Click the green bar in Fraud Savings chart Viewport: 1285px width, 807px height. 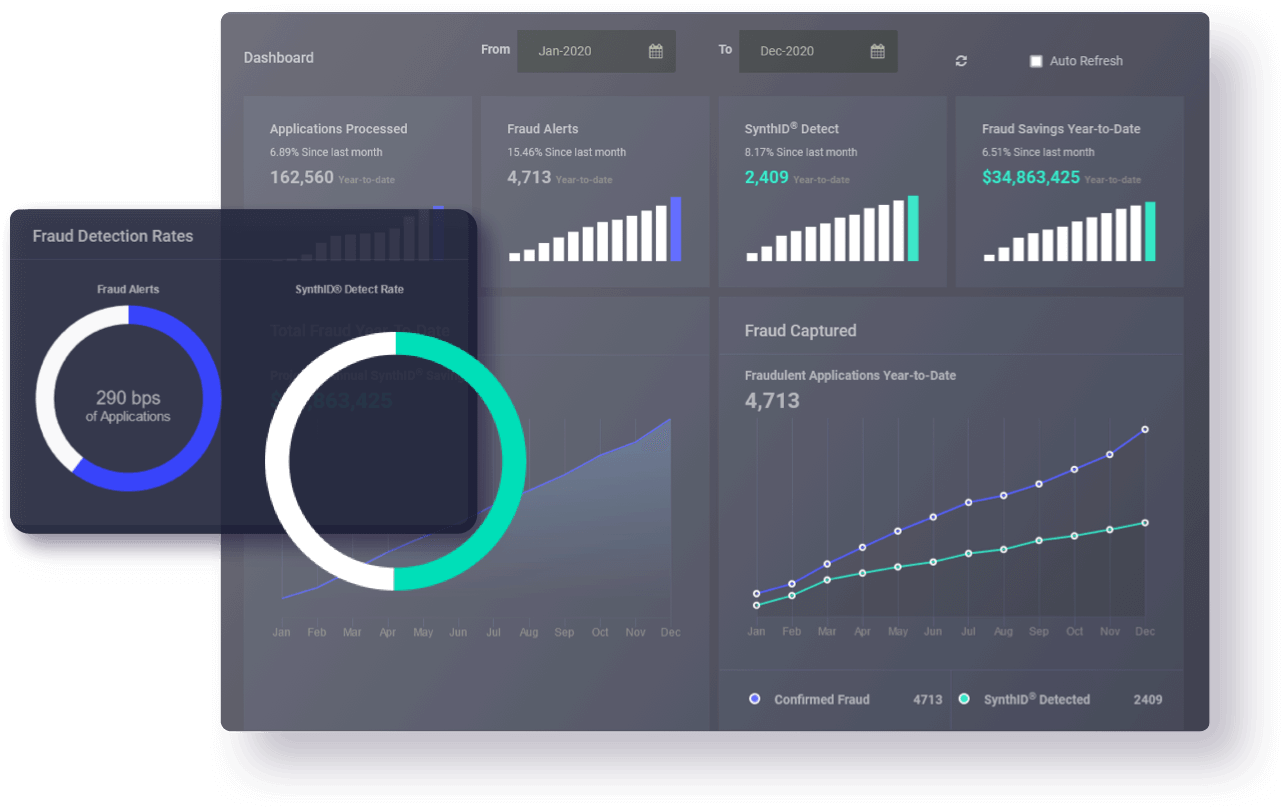point(1150,231)
